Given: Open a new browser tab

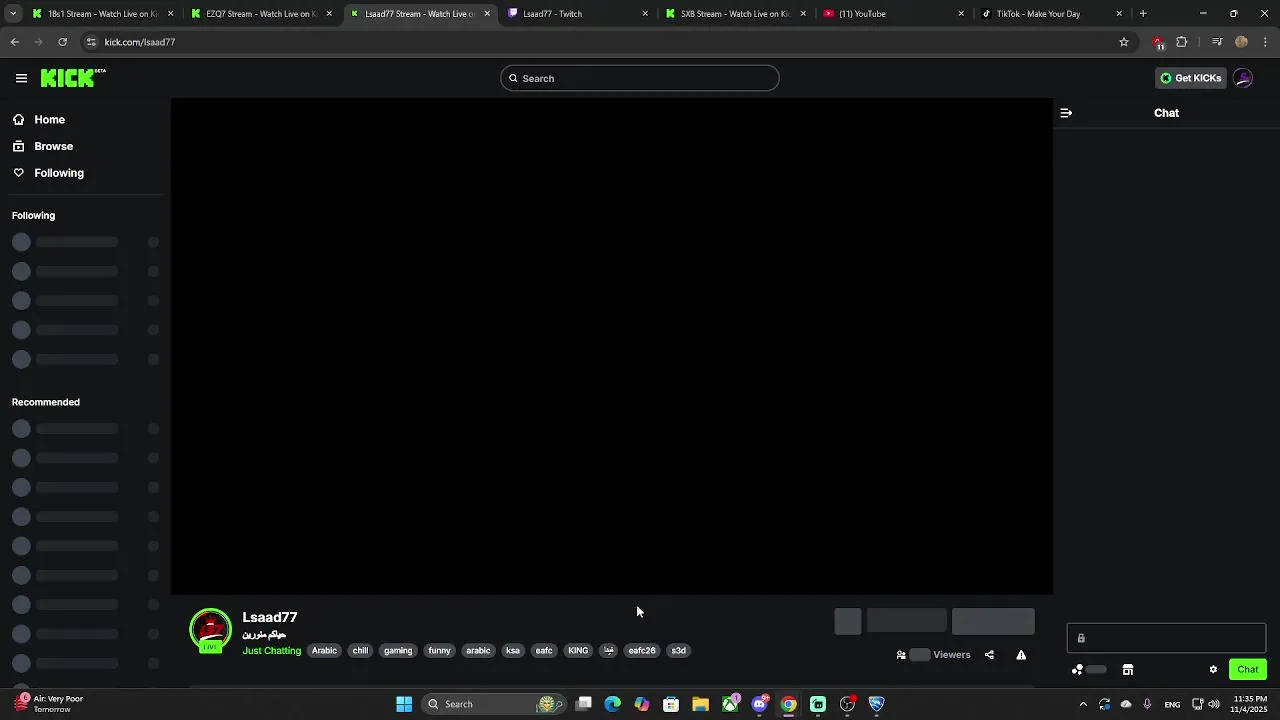Looking at the screenshot, I should coord(1143,14).
